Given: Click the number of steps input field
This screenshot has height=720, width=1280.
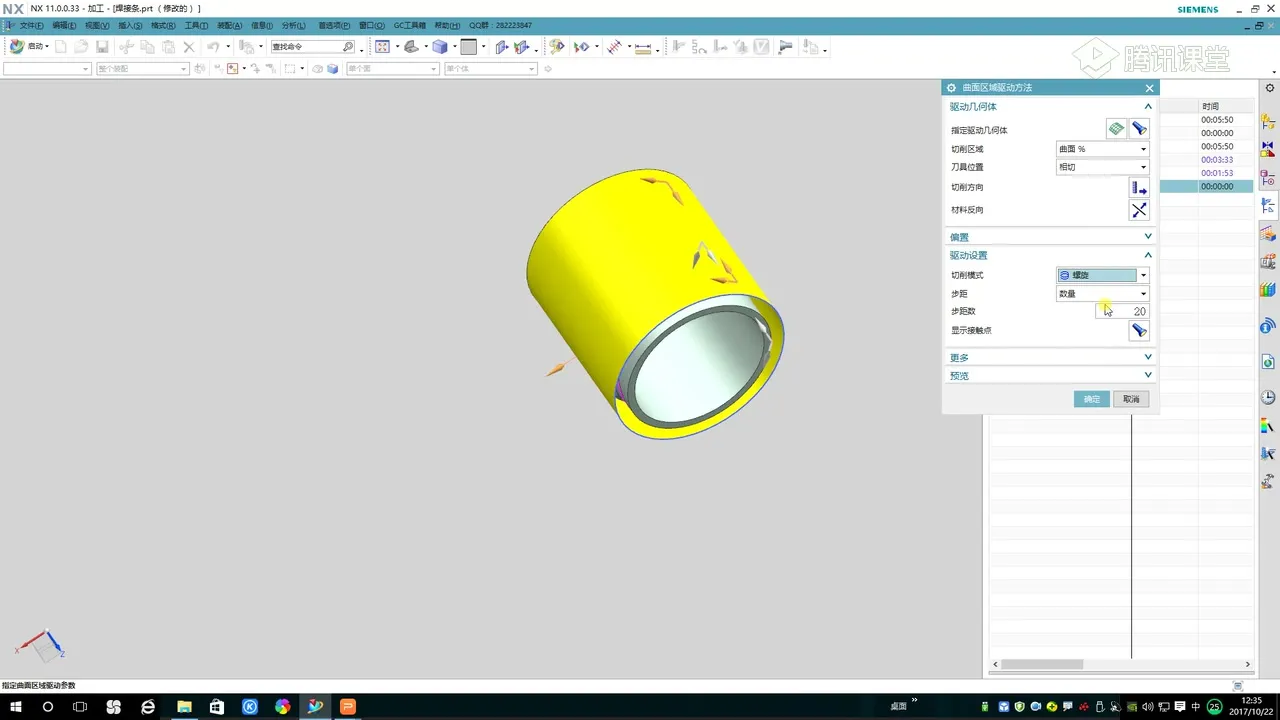Looking at the screenshot, I should tap(1123, 312).
